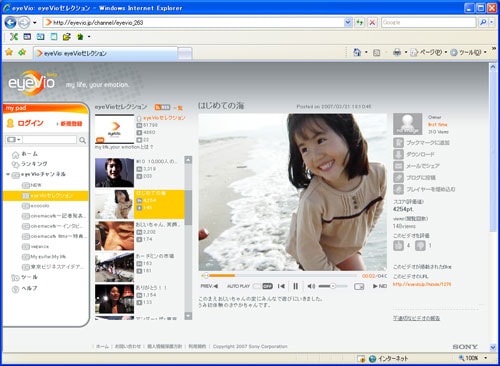500x366 pixels.
Task: Select the eyeVio セレクション browser tab
Action: [x=105, y=53]
